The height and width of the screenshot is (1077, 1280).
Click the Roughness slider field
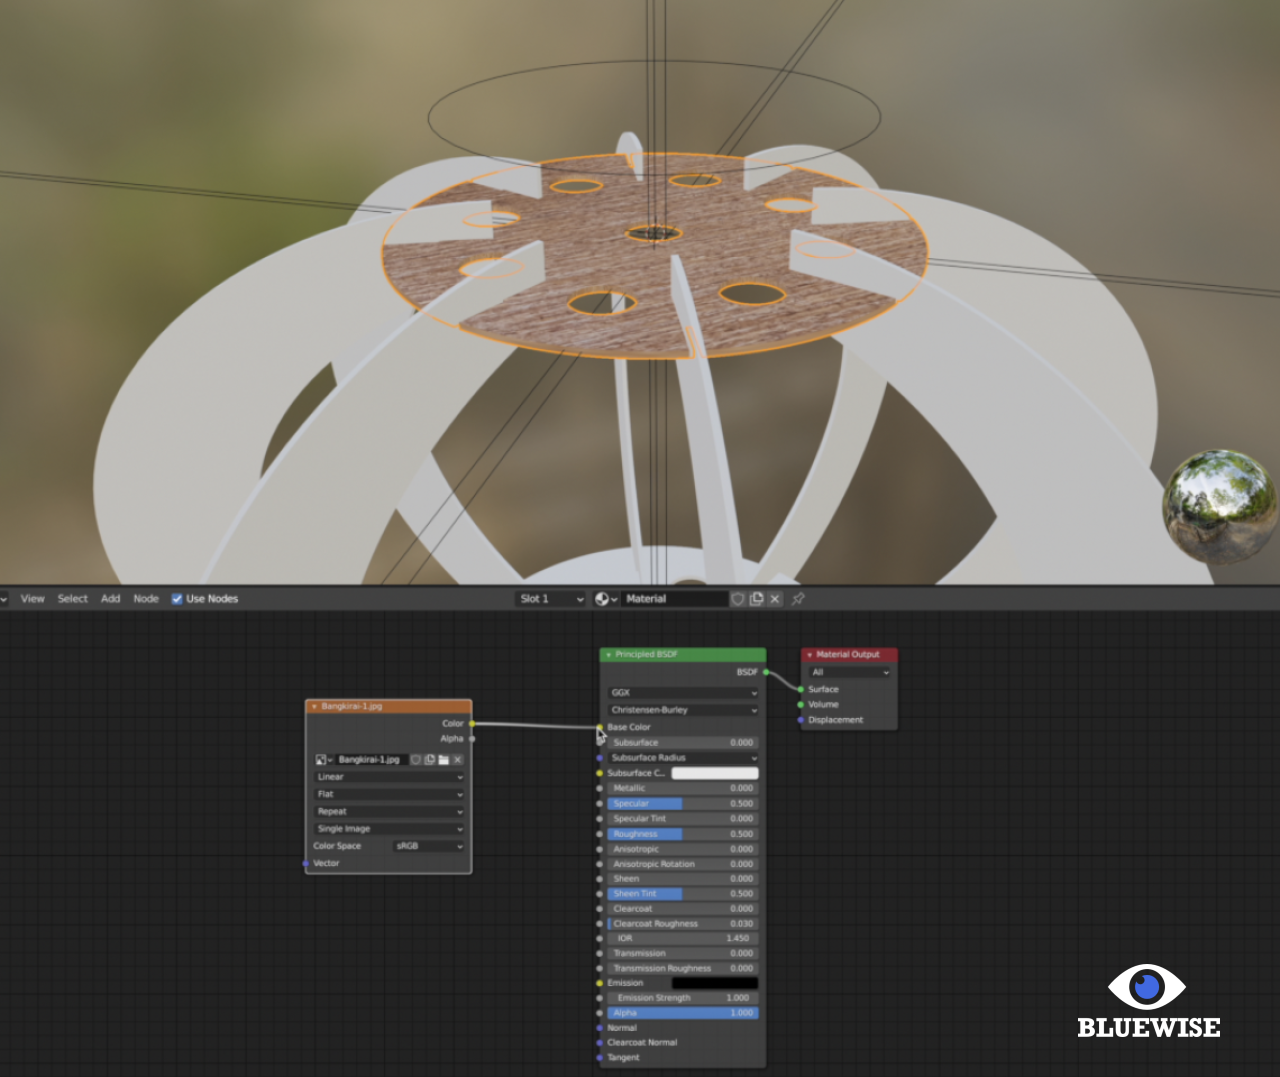[x=683, y=834]
